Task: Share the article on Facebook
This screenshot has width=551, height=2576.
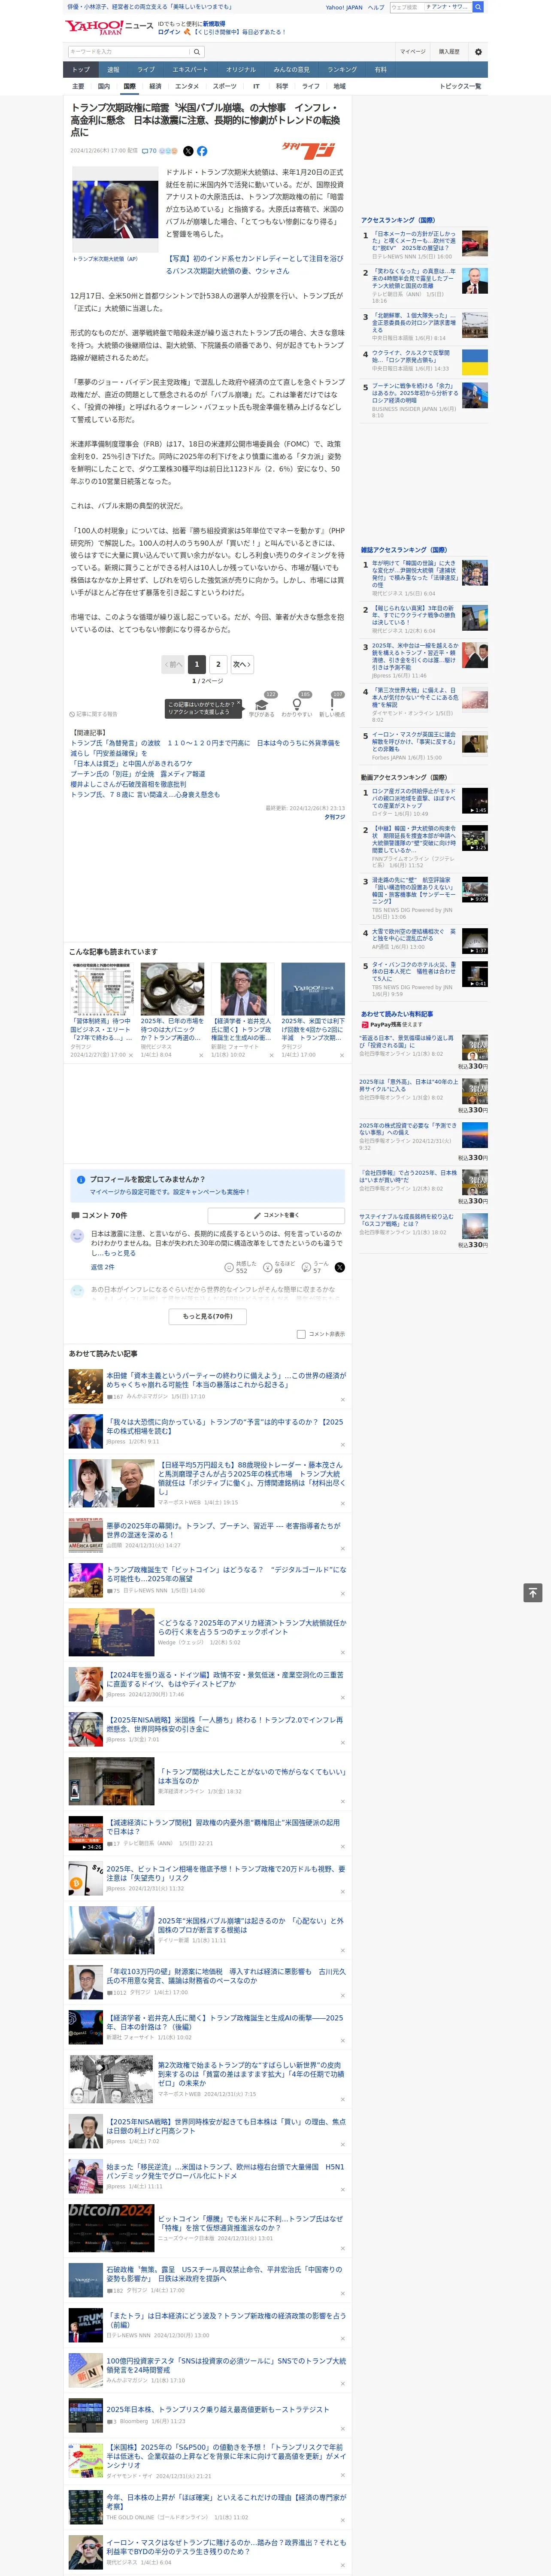Action: point(202,151)
